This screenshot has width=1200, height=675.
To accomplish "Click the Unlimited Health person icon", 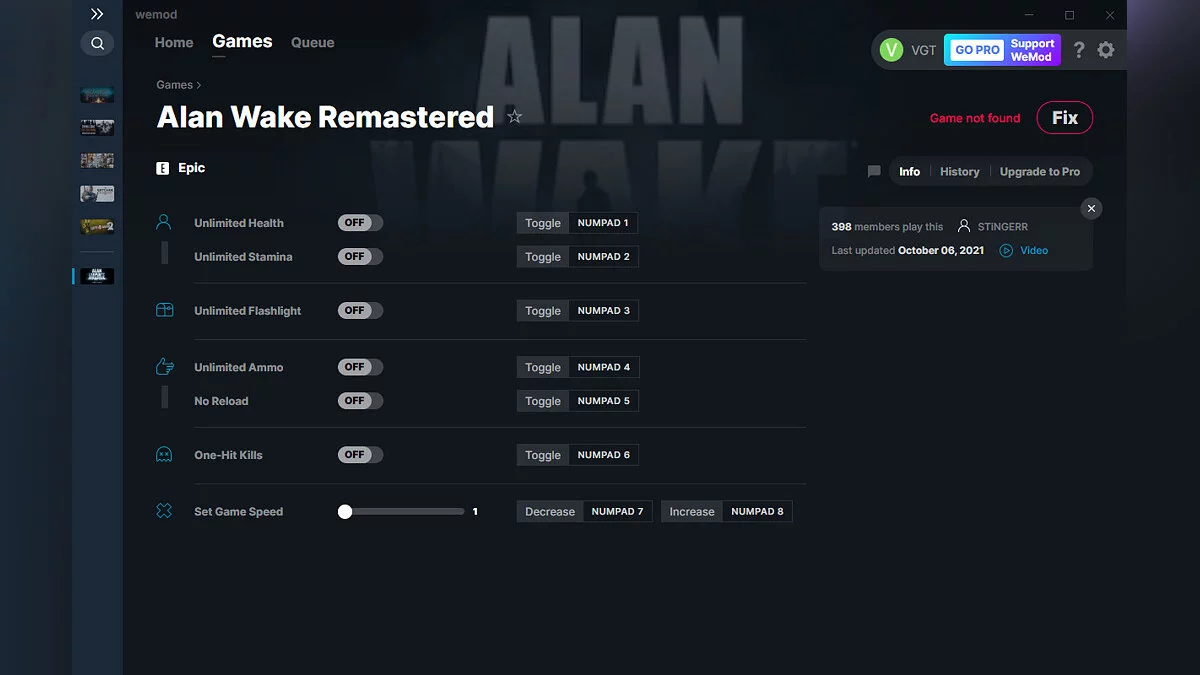I will (163, 220).
